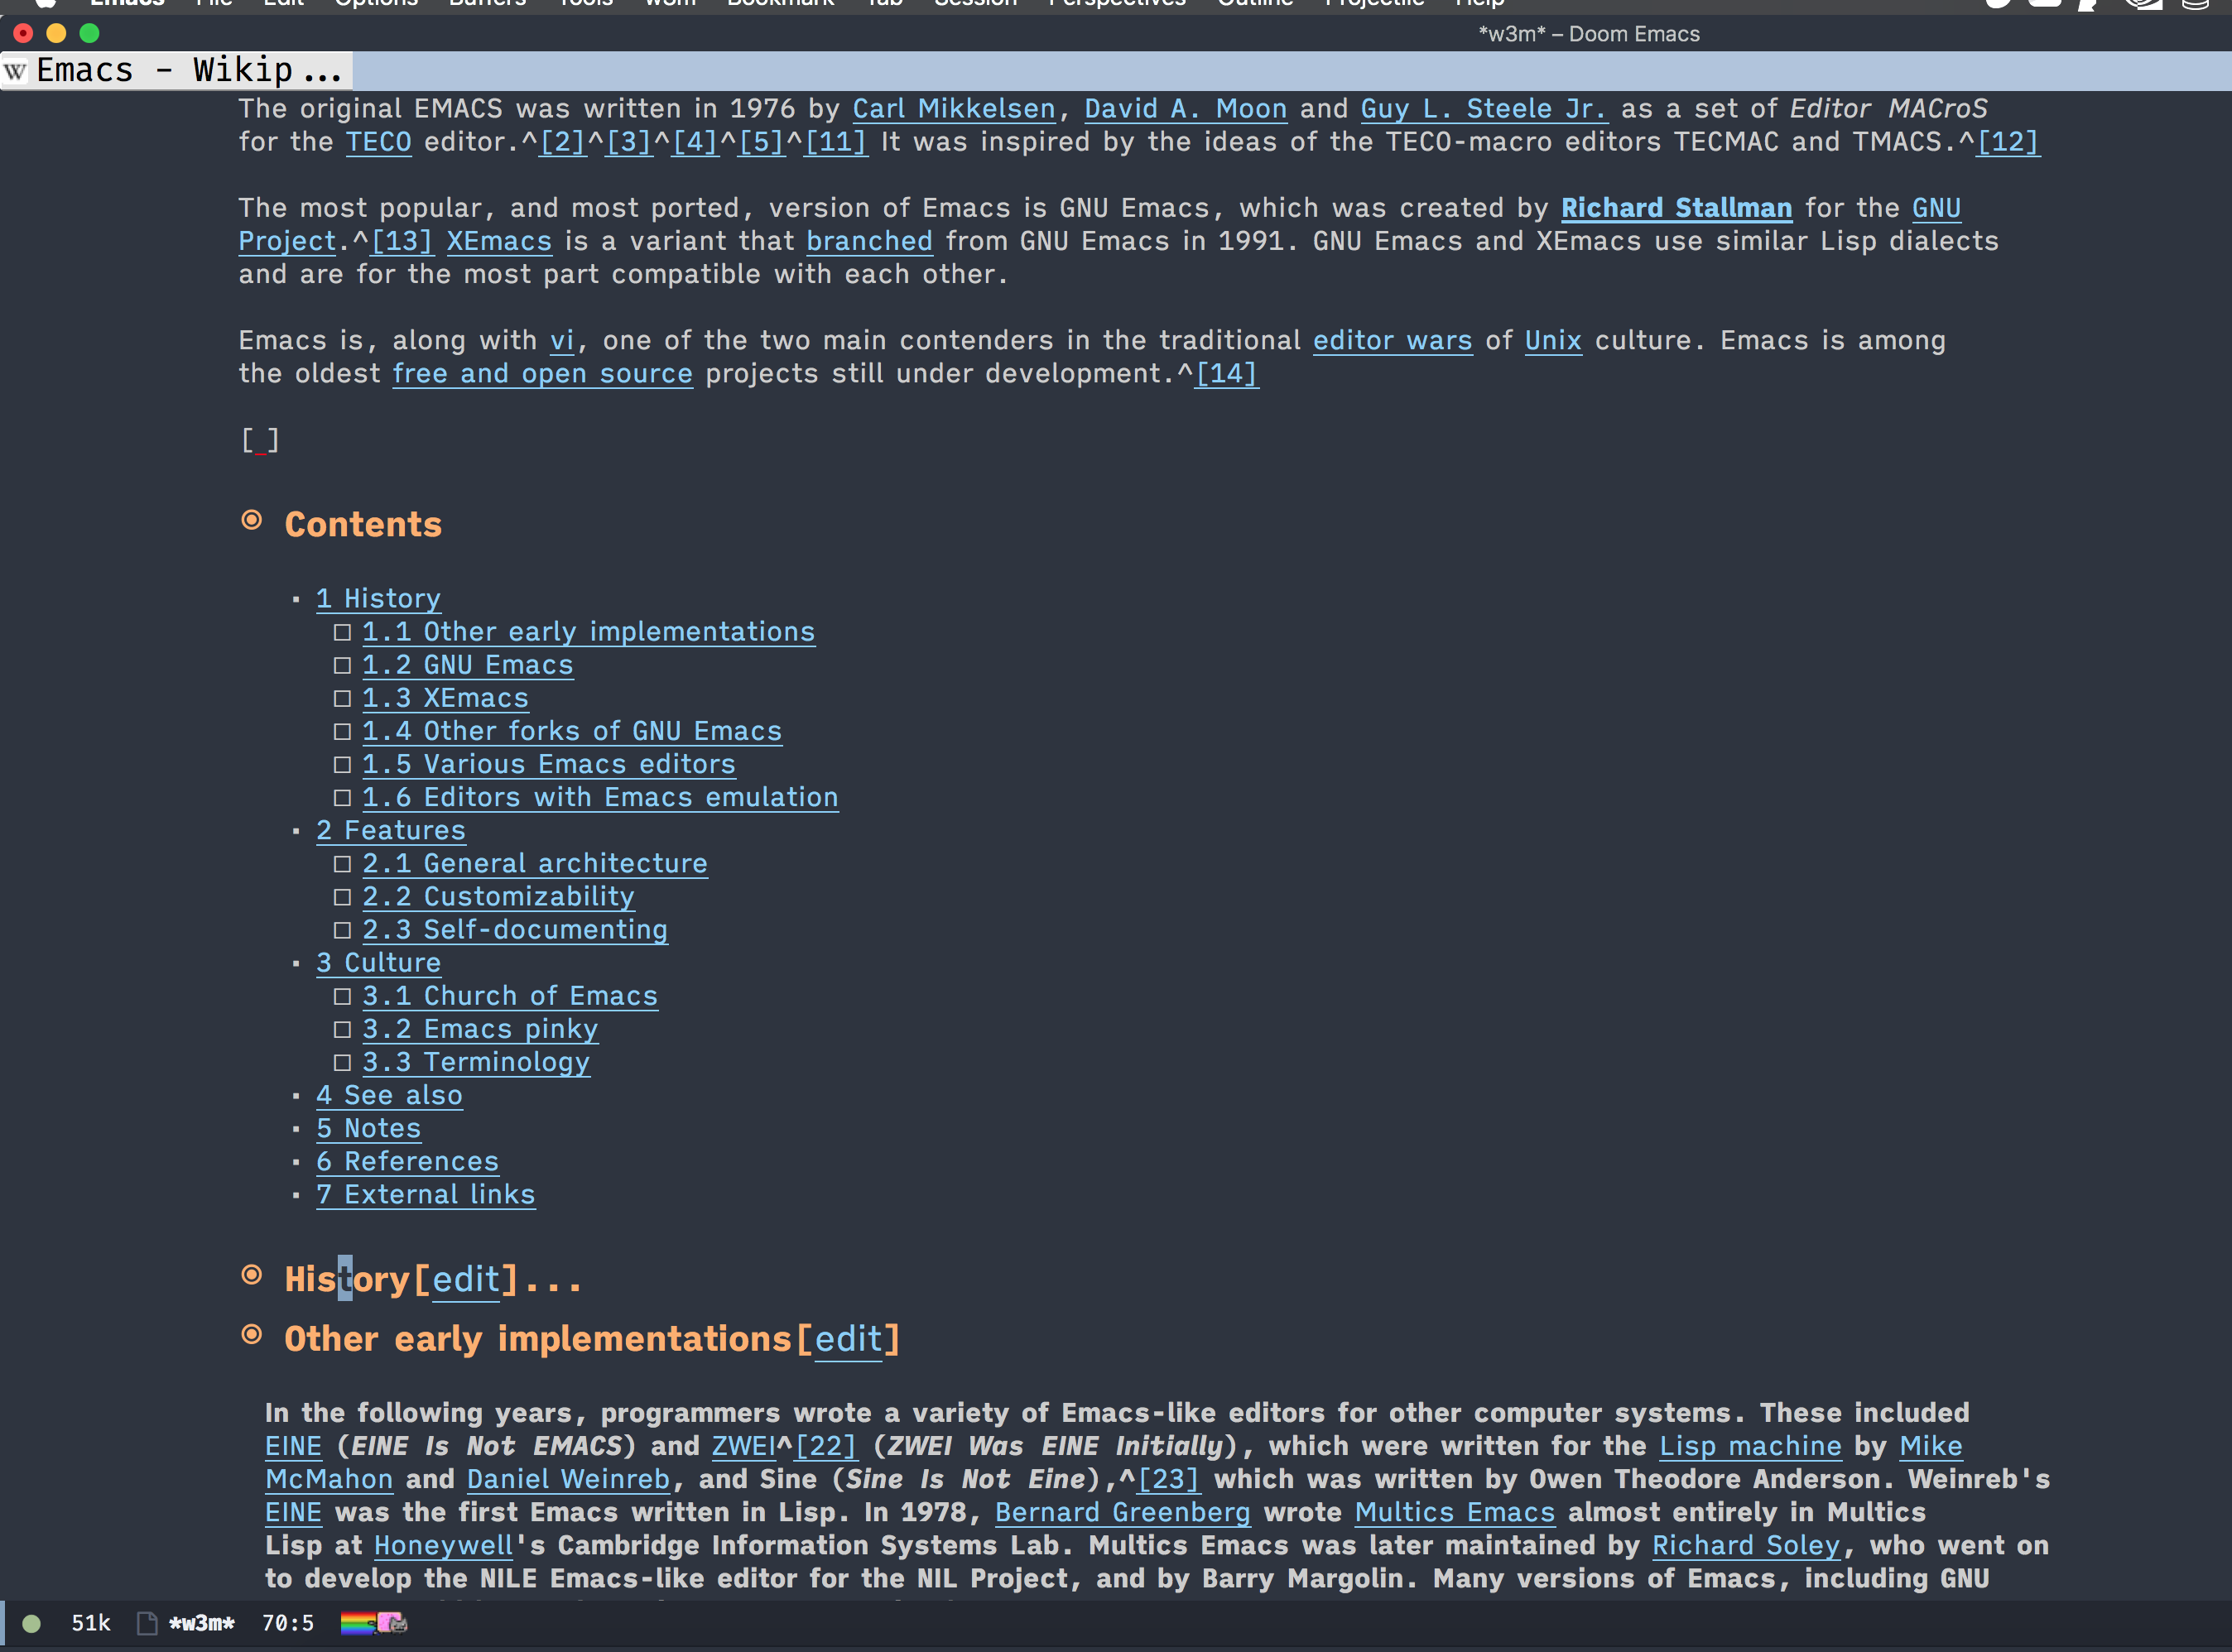Image resolution: width=2232 pixels, height=1652 pixels.
Task: Toggle the empty [ ] brackets above Contents
Action: tap(260, 440)
